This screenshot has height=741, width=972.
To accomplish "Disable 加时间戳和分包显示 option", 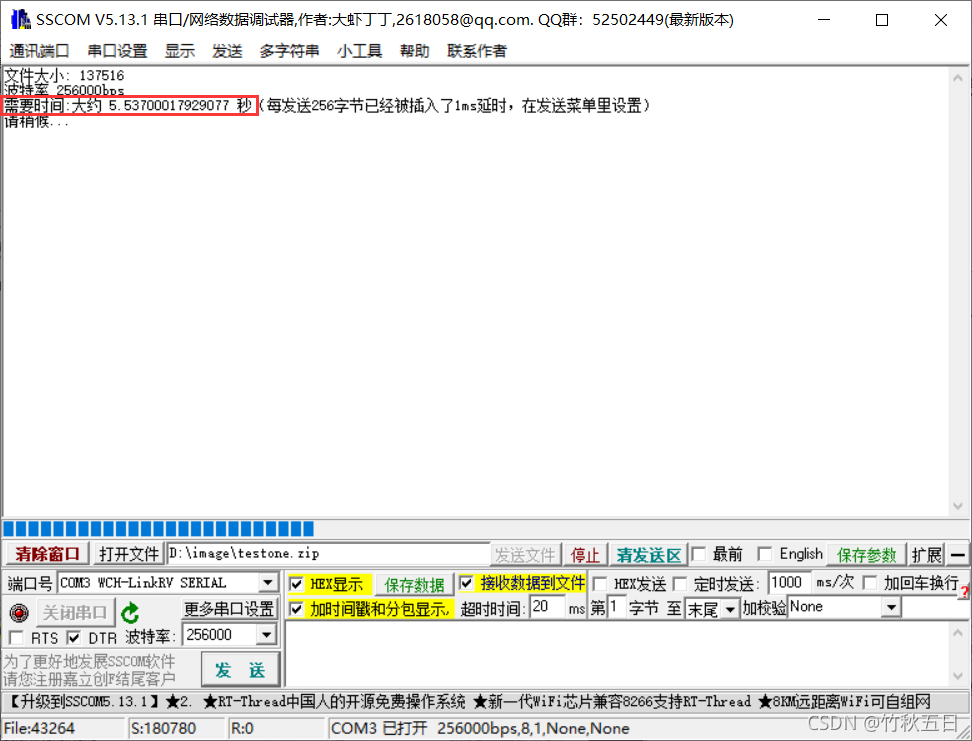I will [x=297, y=608].
